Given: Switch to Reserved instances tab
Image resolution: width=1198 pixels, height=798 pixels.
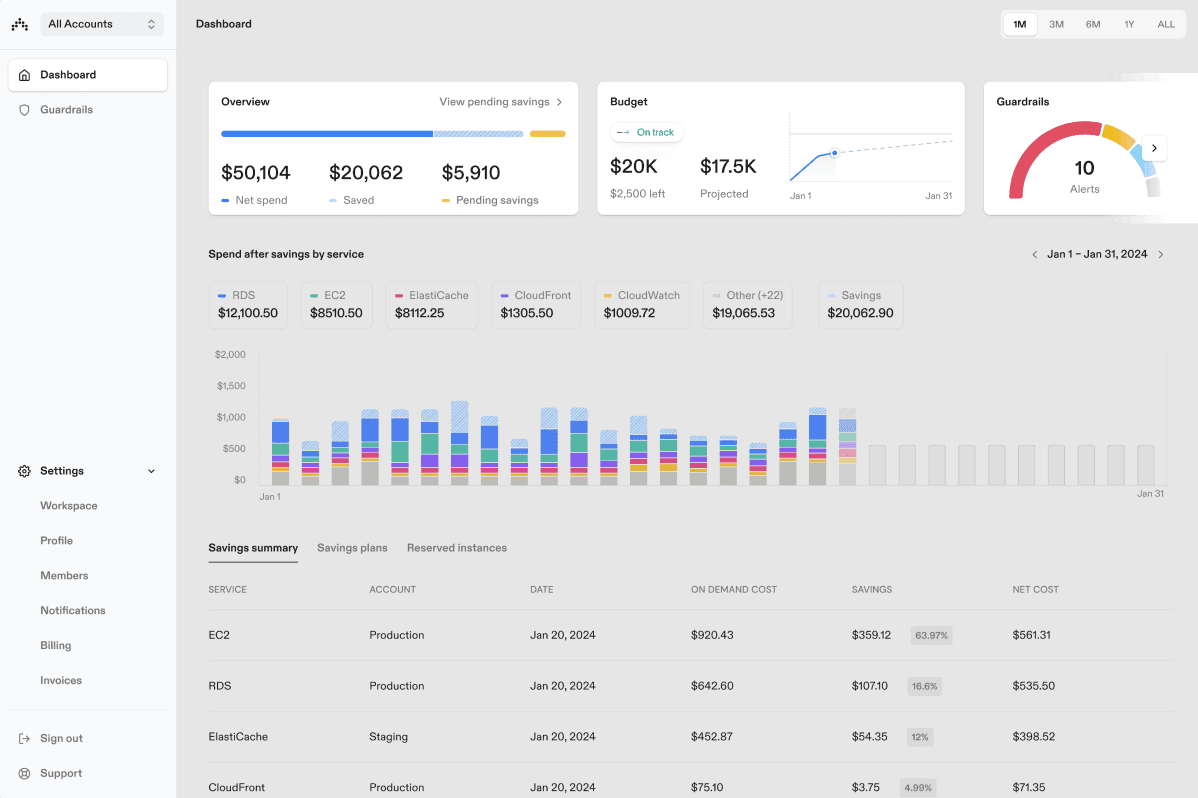Looking at the screenshot, I should 457,548.
